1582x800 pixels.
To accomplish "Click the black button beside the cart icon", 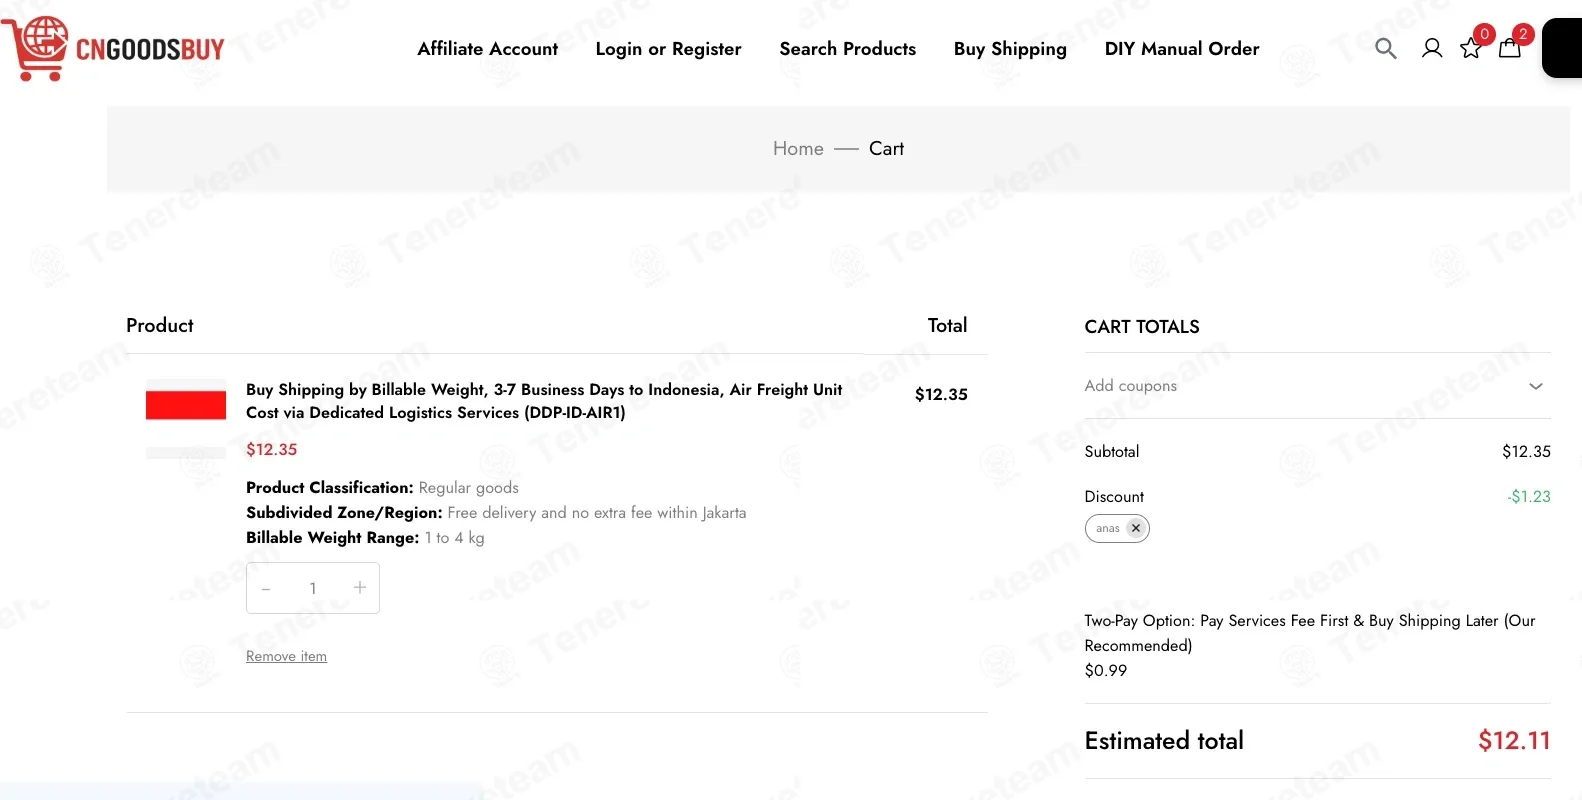I will click(1562, 48).
